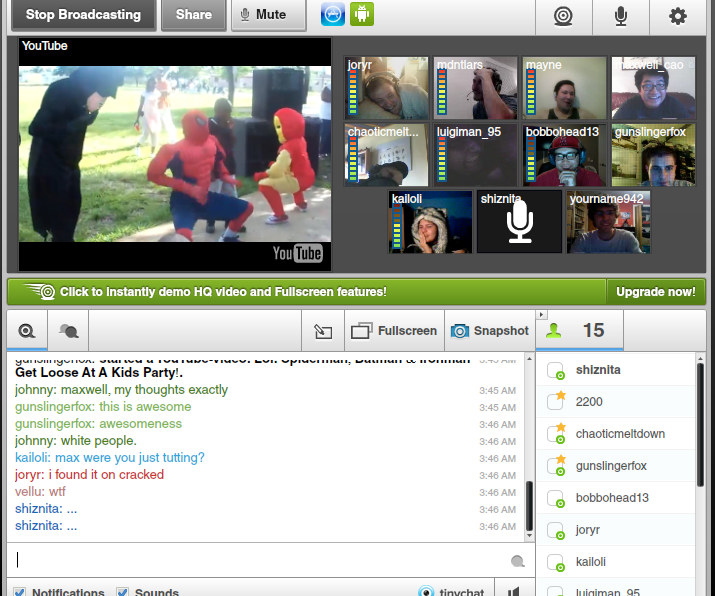Image resolution: width=715 pixels, height=596 pixels.
Task: Click joryr's user status icon
Action: pyautogui.click(x=556, y=530)
